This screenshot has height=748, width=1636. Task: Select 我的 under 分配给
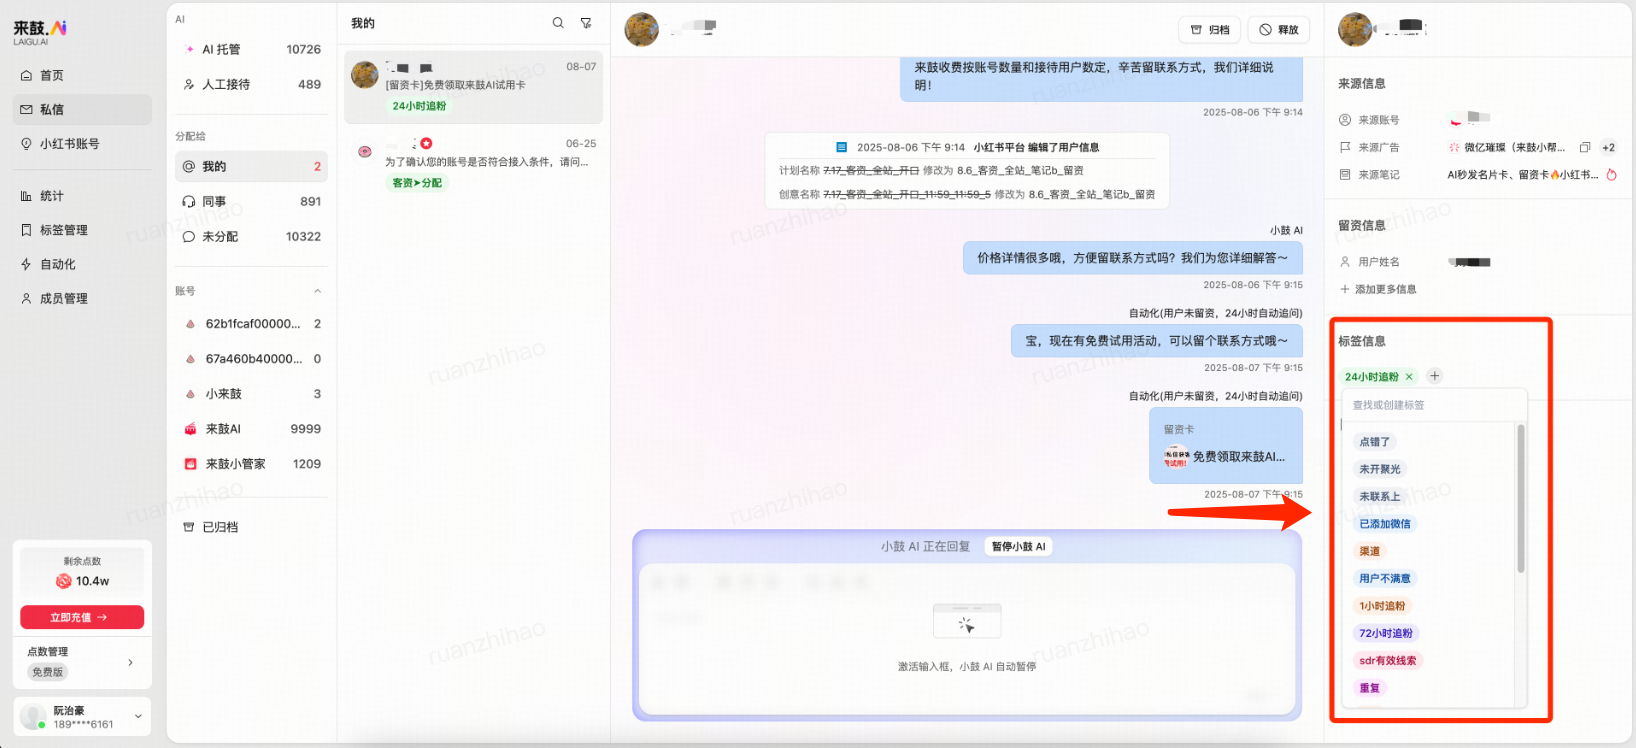[x=251, y=166]
